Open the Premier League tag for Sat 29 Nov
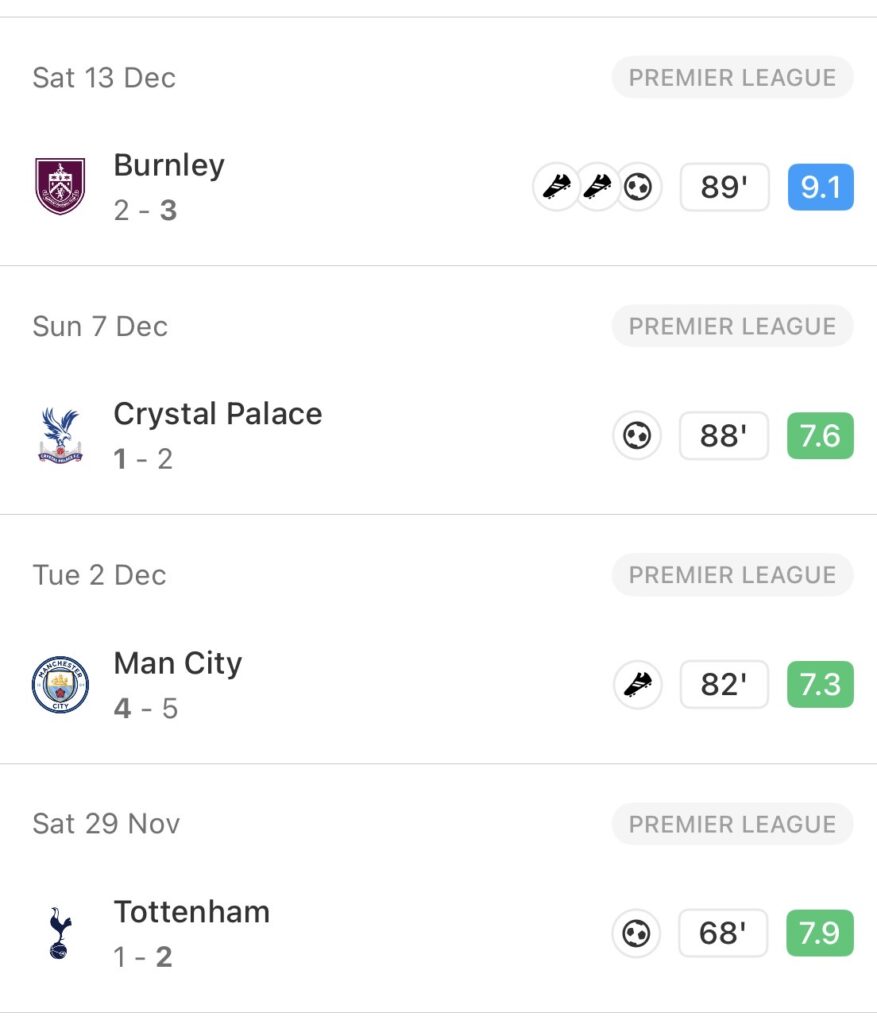The height and width of the screenshot is (1024, 877). [x=732, y=824]
